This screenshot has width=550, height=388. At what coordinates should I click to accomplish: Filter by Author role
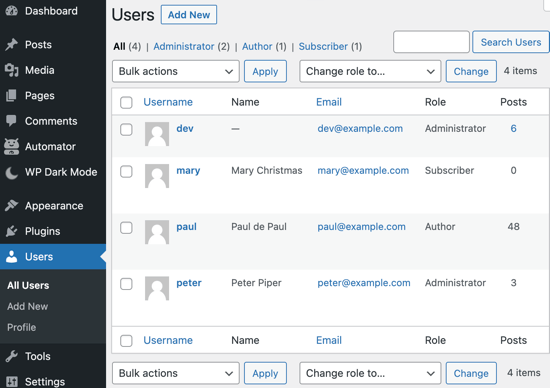pos(257,46)
